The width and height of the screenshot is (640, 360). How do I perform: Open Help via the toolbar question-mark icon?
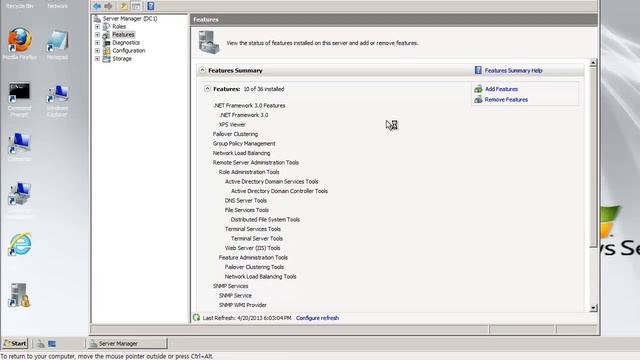pos(151,6)
